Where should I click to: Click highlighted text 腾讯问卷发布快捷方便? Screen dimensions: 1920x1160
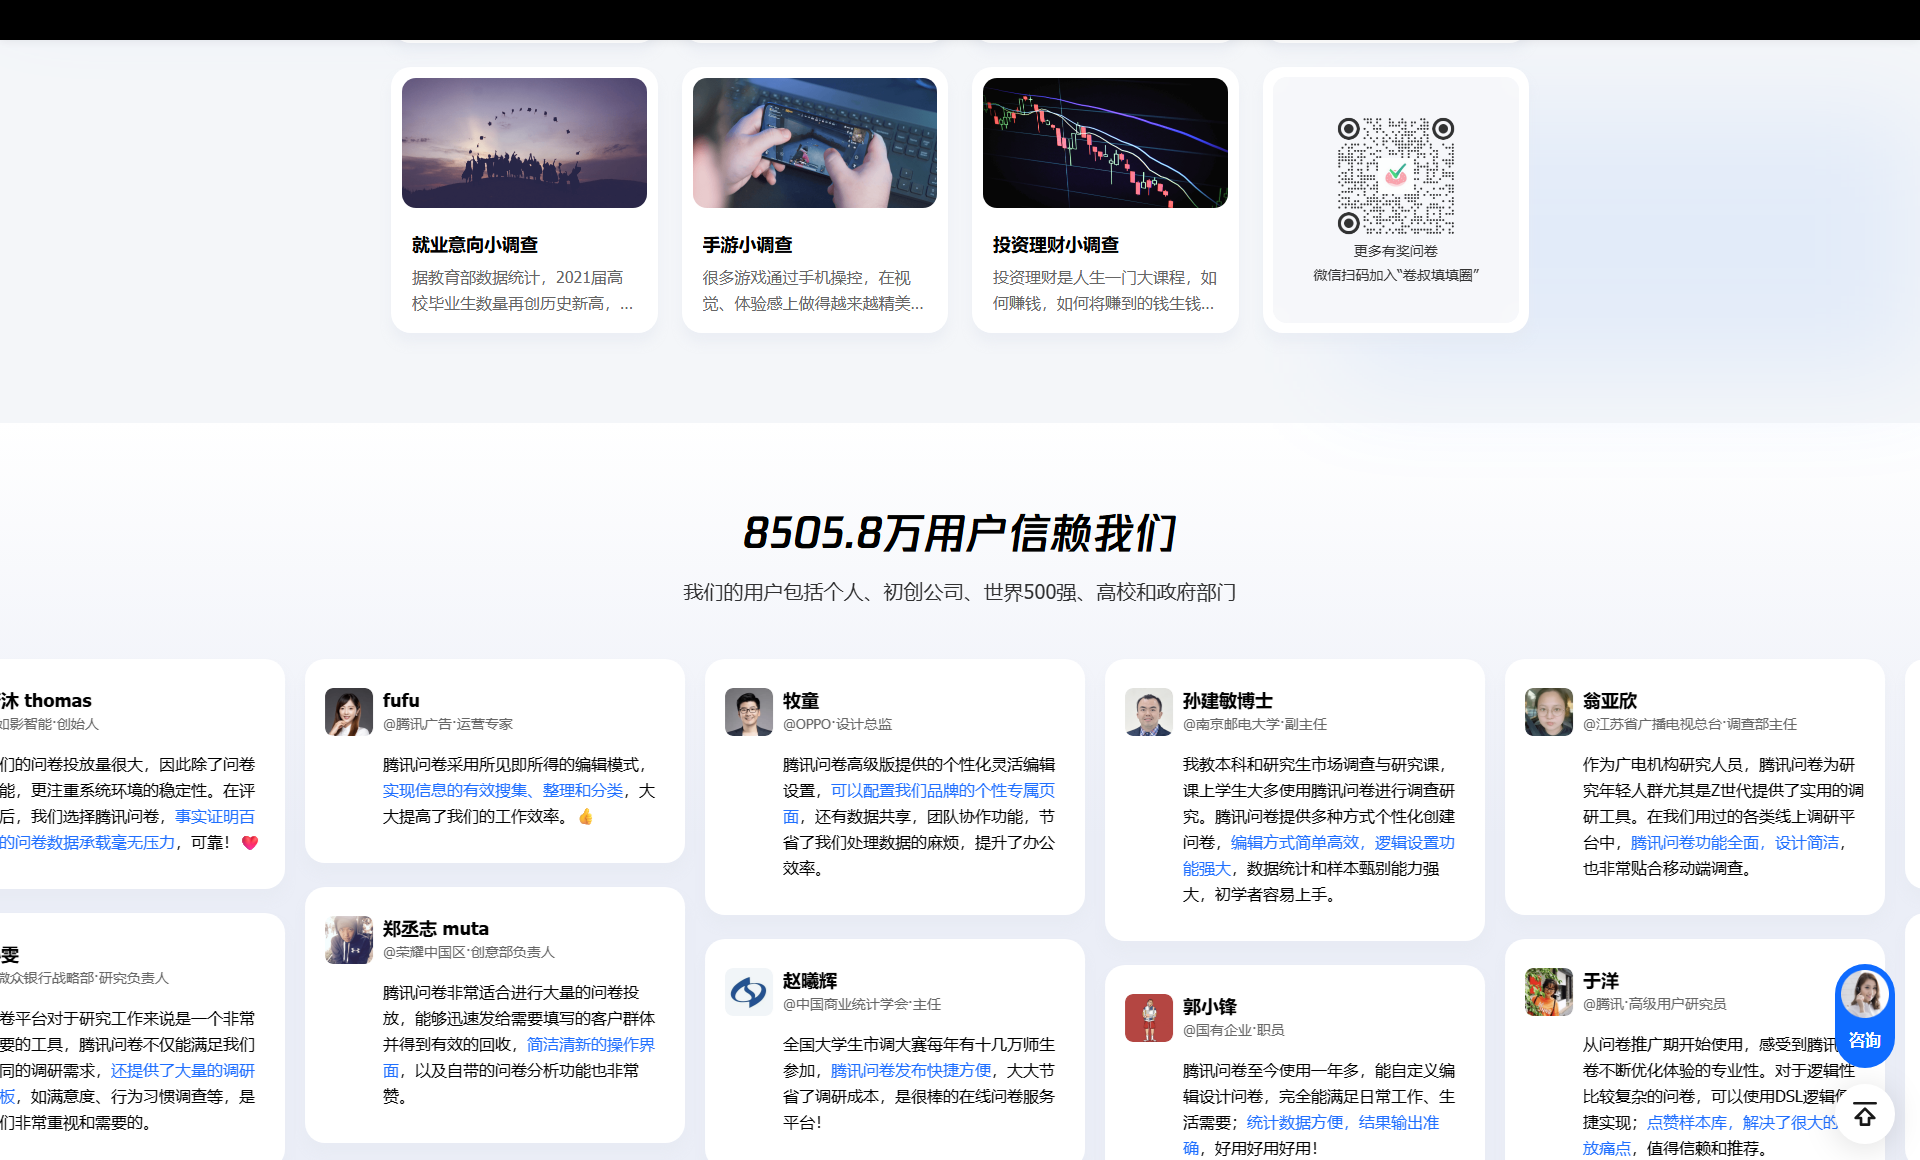pyautogui.click(x=911, y=1071)
